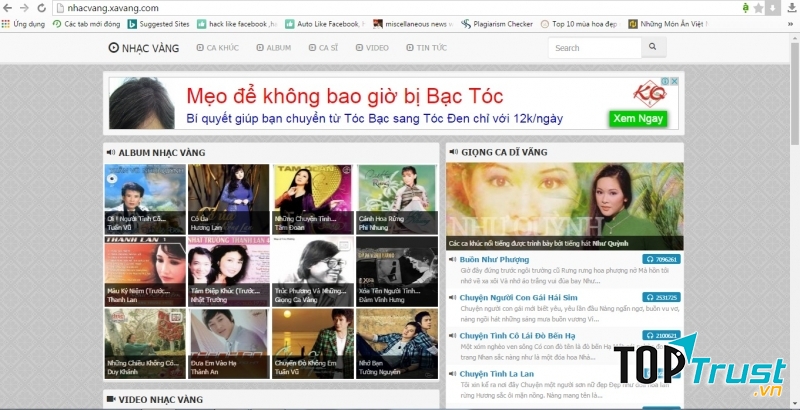Click speaker icon beside Chuyện Tình Cô Lái Đò
This screenshot has height=410, width=800.
coord(452,336)
